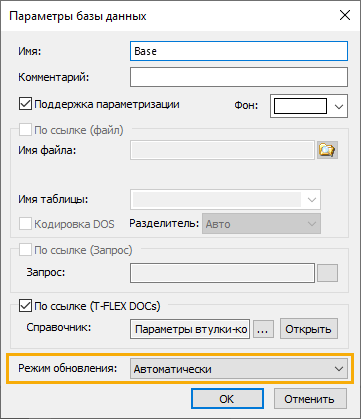Click the ellipsis button next to Справочник
Image resolution: width=361 pixels, height=419 pixels.
pyautogui.click(x=263, y=329)
